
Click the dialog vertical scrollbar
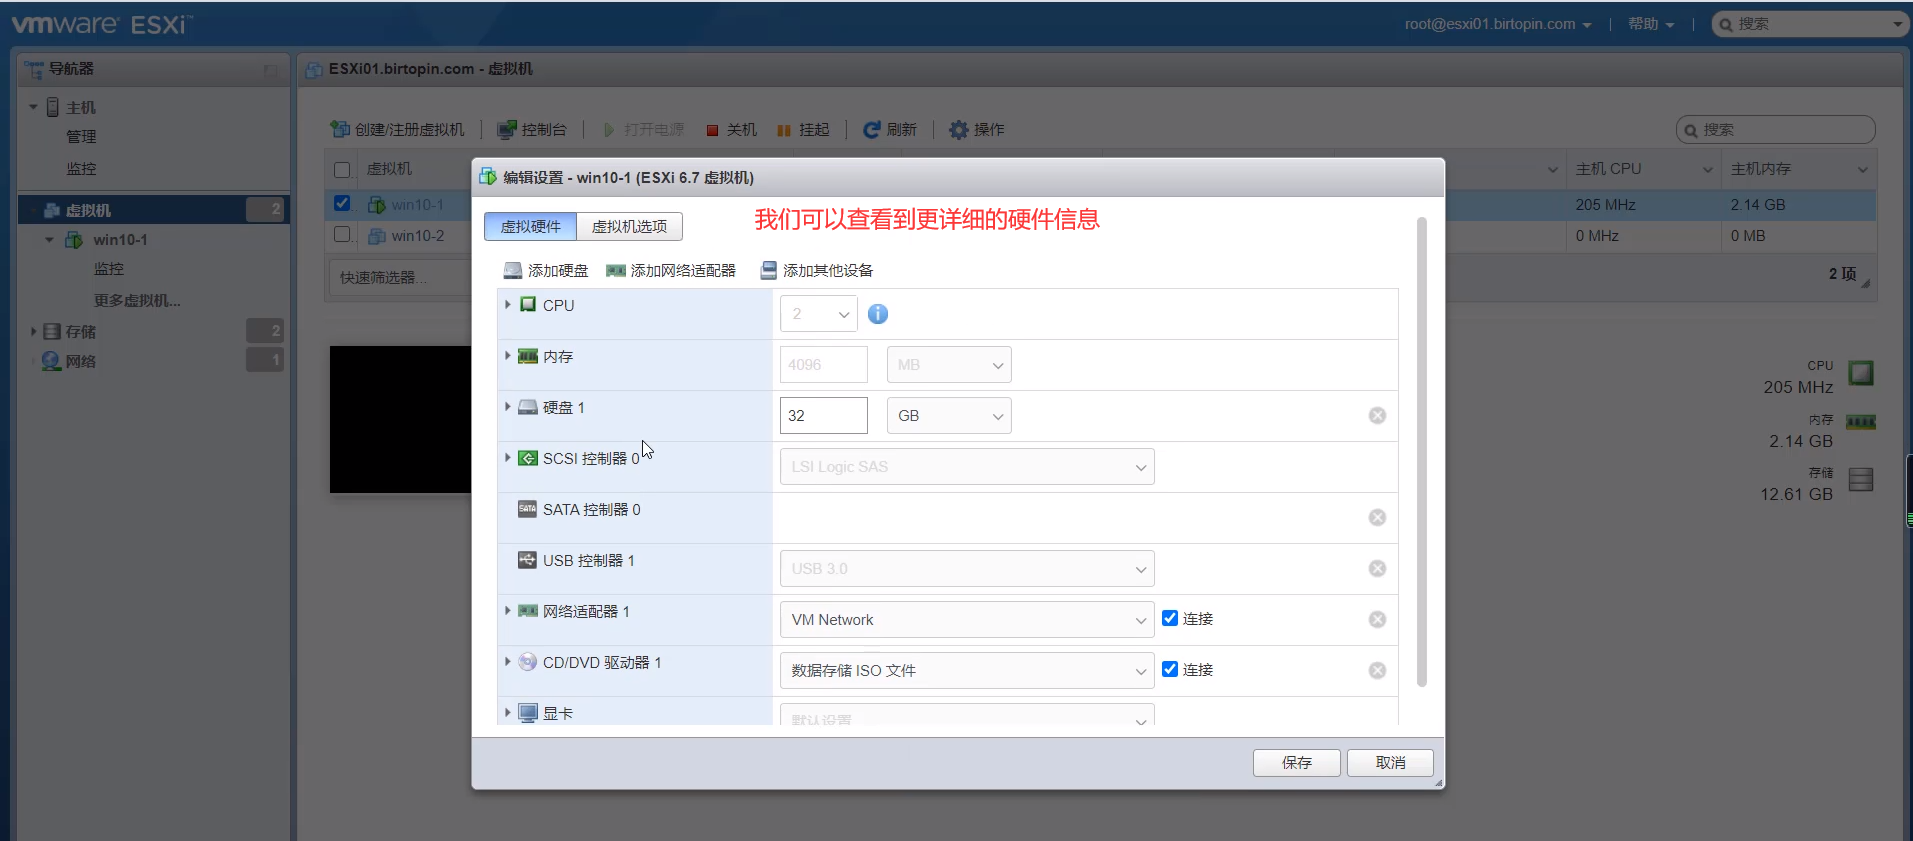tap(1422, 452)
